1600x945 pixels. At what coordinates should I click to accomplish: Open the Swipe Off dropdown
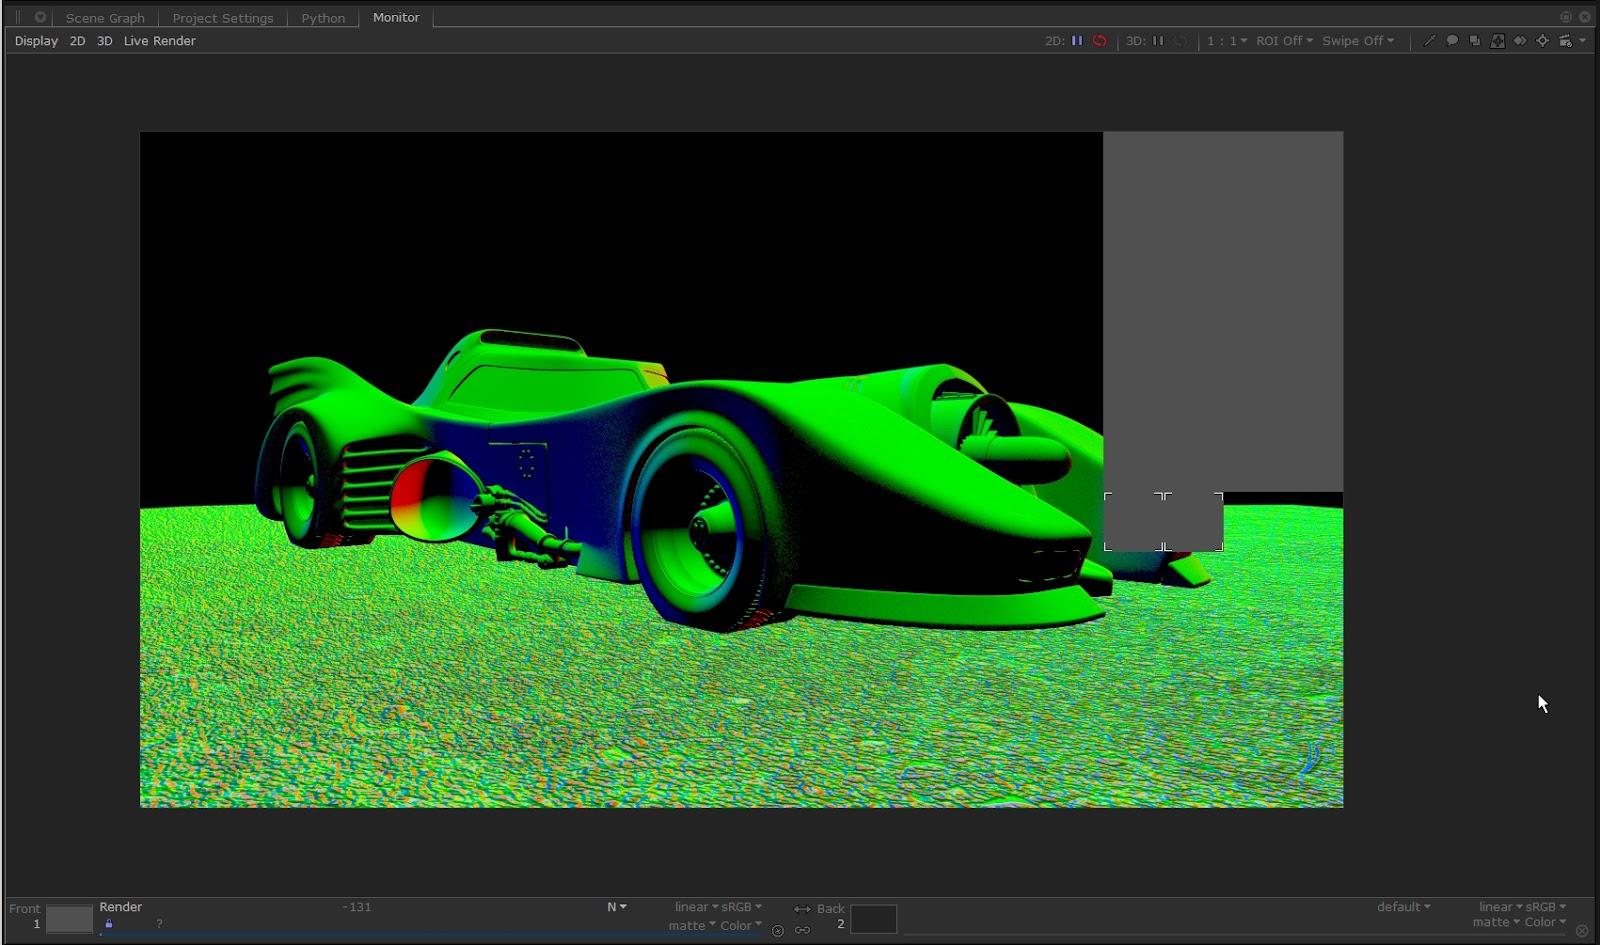coord(1357,41)
